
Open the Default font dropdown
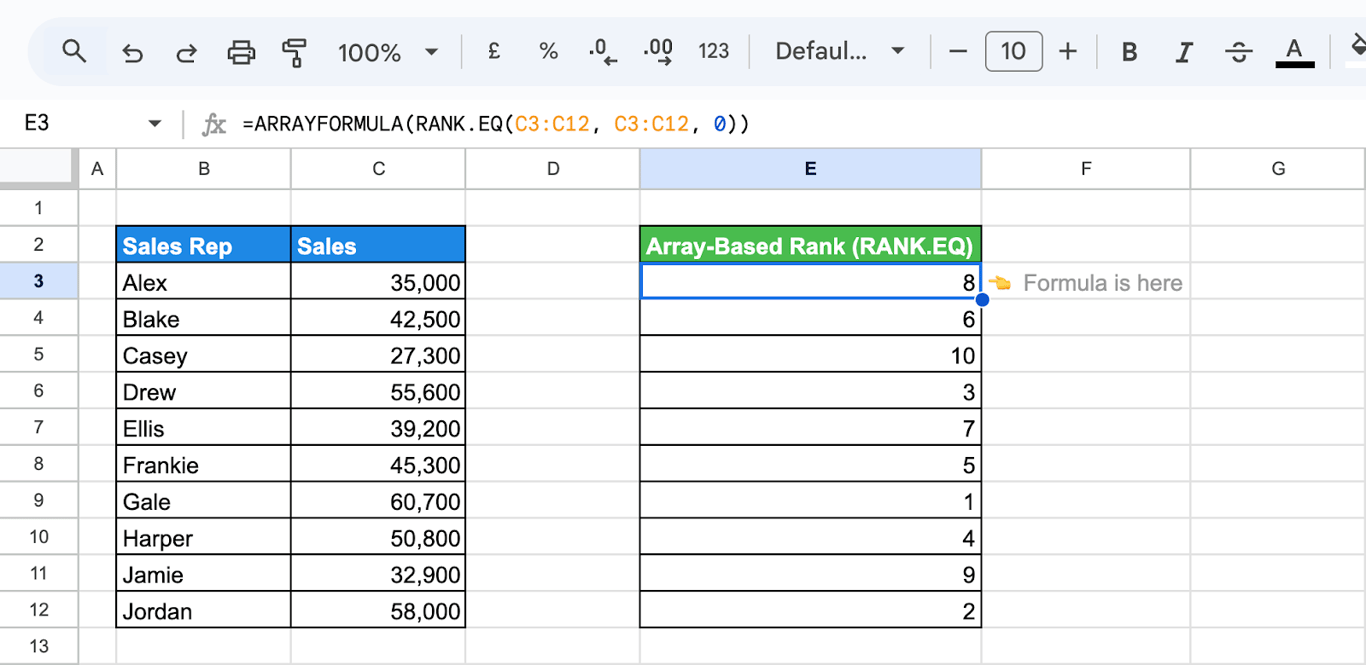pos(840,51)
